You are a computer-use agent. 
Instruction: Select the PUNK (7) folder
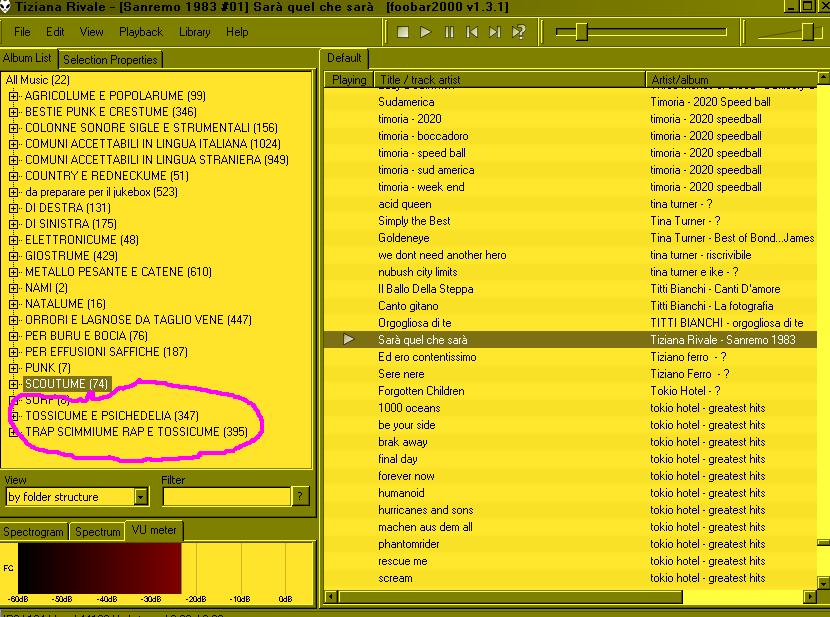pos(48,368)
